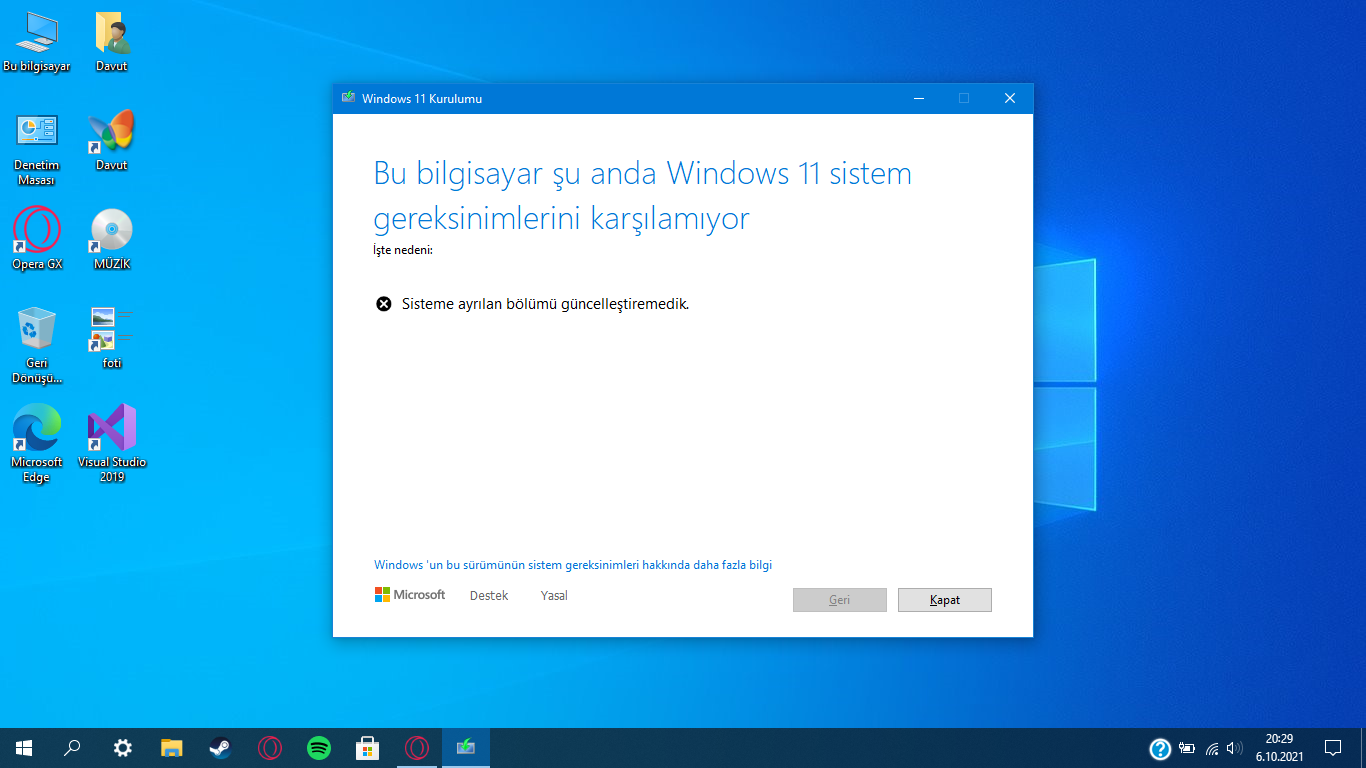Click the greyed-out Geri button

click(840, 600)
